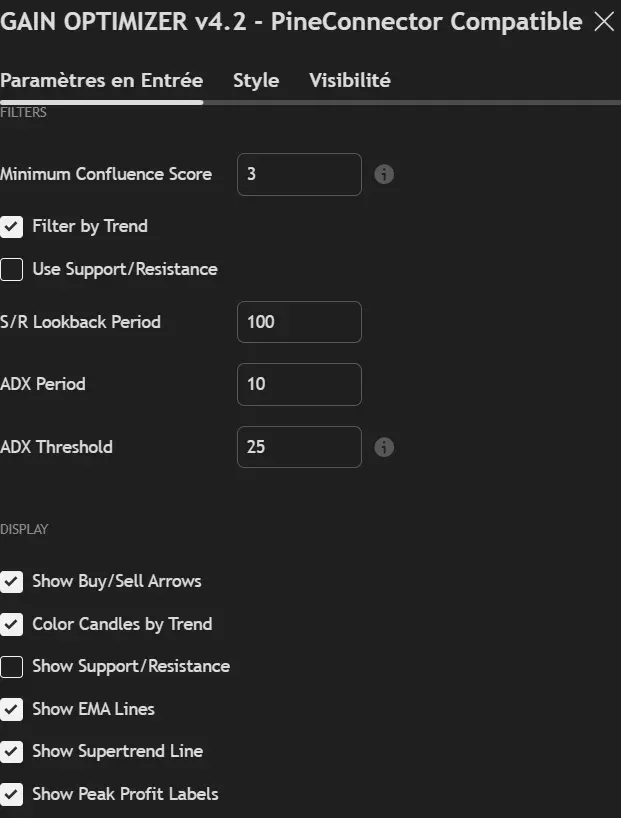Click info icon next to ADX Threshold
Viewport: 621px width, 818px height.
click(x=384, y=447)
